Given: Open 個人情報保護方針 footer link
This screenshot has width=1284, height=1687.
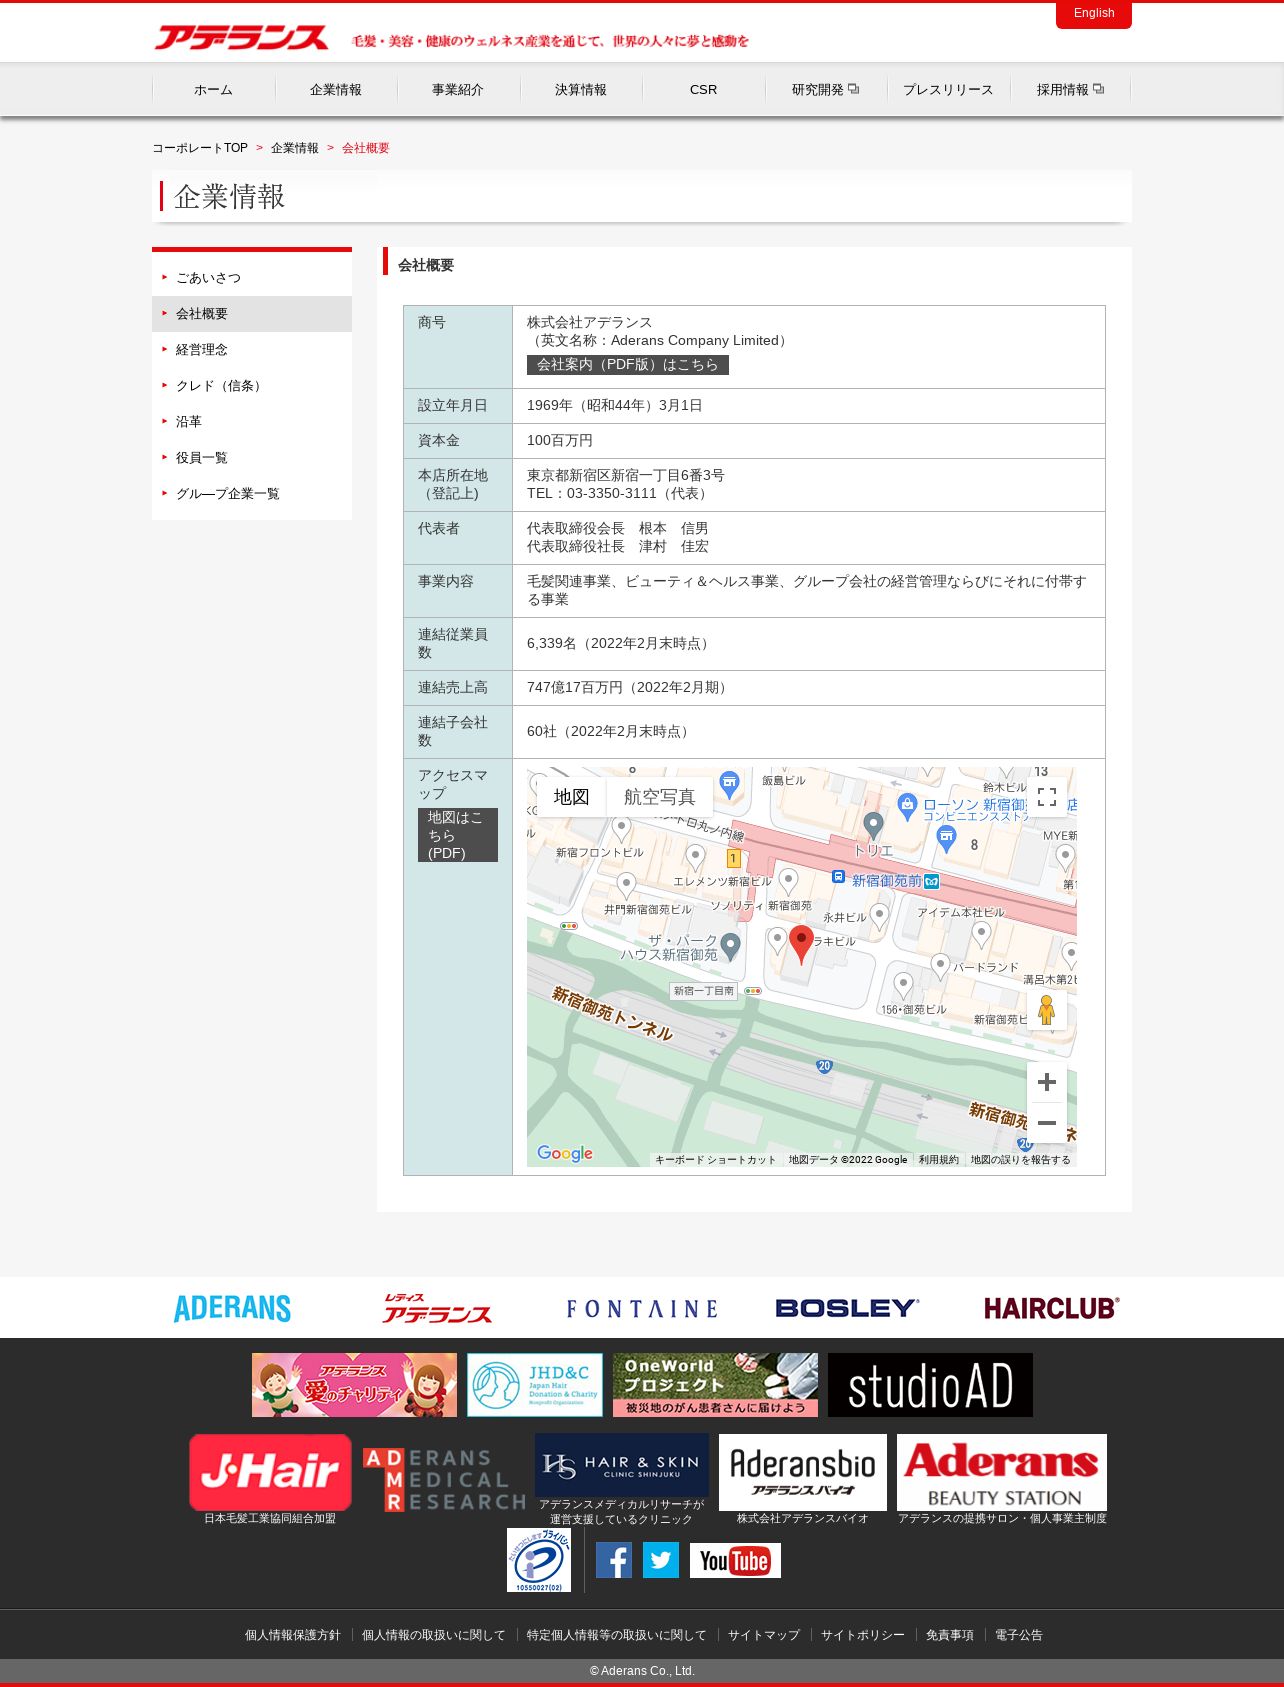Looking at the screenshot, I should point(293,1635).
